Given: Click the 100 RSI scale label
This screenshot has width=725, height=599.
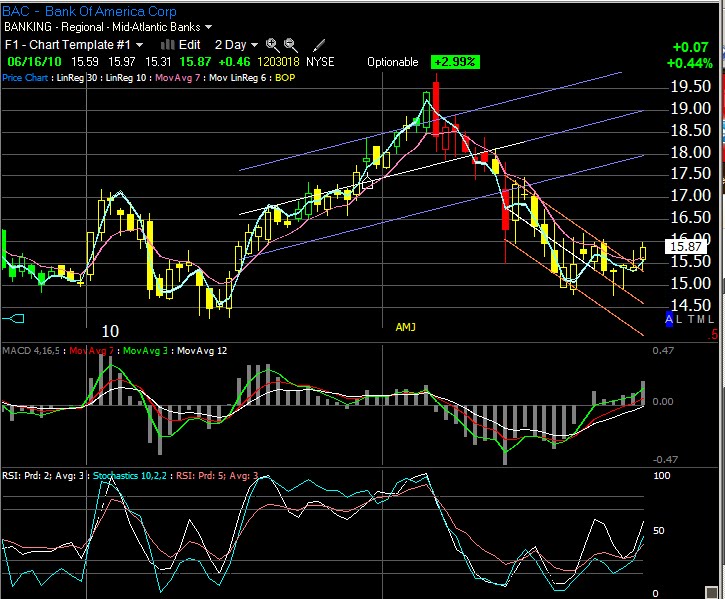Looking at the screenshot, I should tap(661, 475).
